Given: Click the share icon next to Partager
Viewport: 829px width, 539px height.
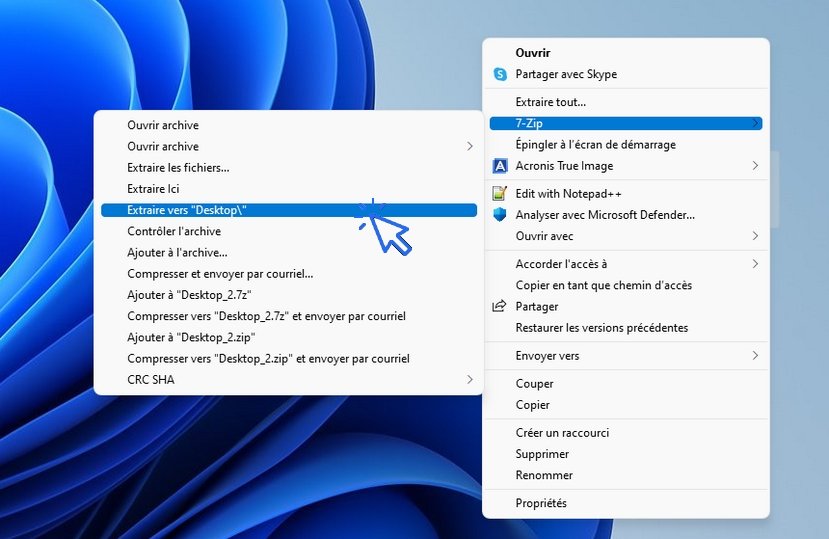Looking at the screenshot, I should [499, 306].
